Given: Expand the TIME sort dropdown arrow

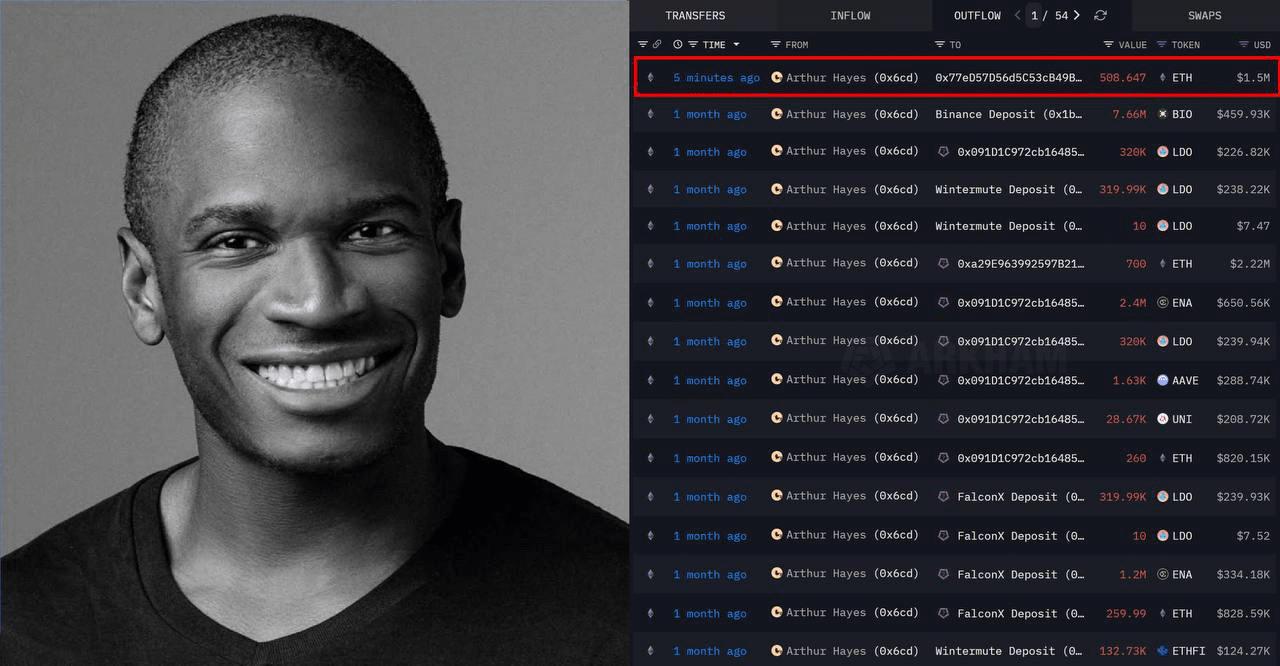Looking at the screenshot, I should click(737, 44).
